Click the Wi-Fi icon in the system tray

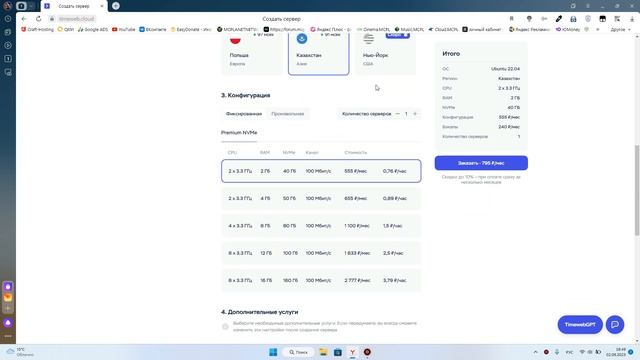click(582, 352)
